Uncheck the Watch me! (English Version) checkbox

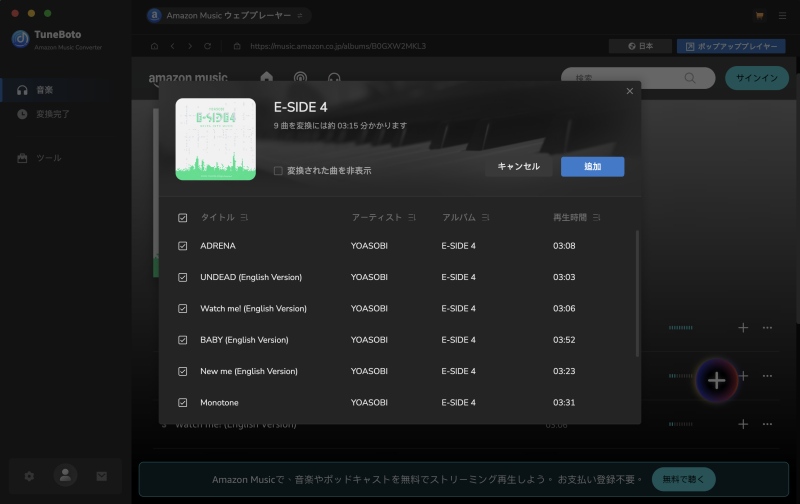(183, 309)
